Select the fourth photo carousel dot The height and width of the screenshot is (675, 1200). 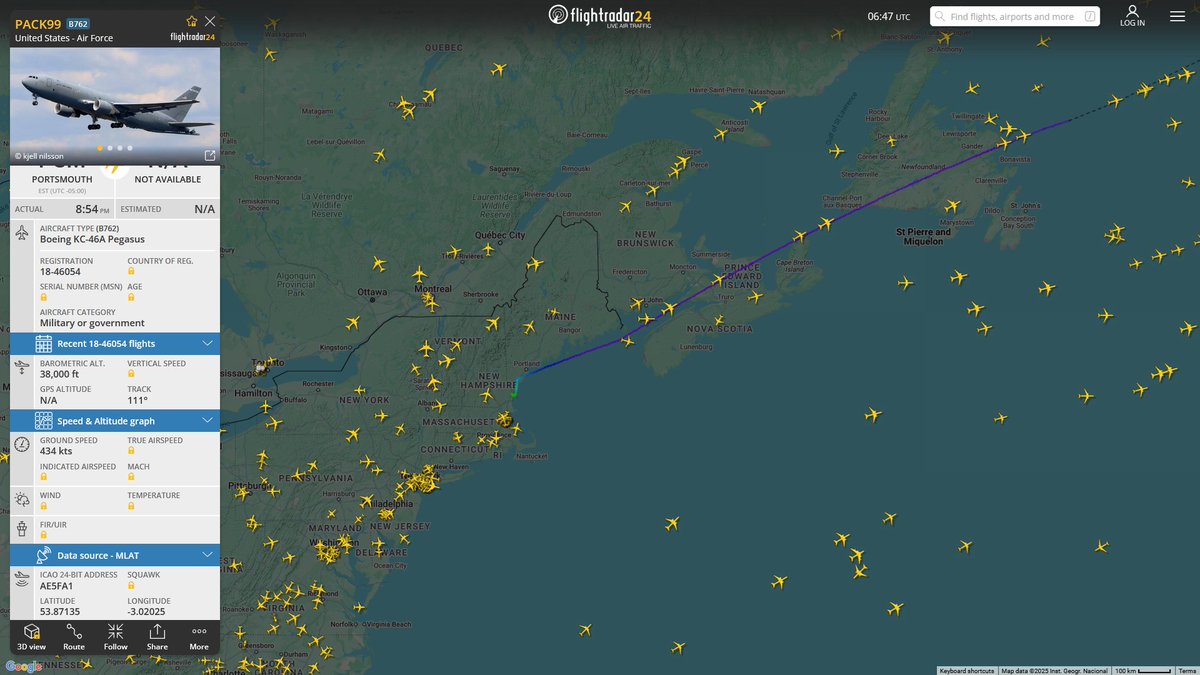(x=129, y=148)
